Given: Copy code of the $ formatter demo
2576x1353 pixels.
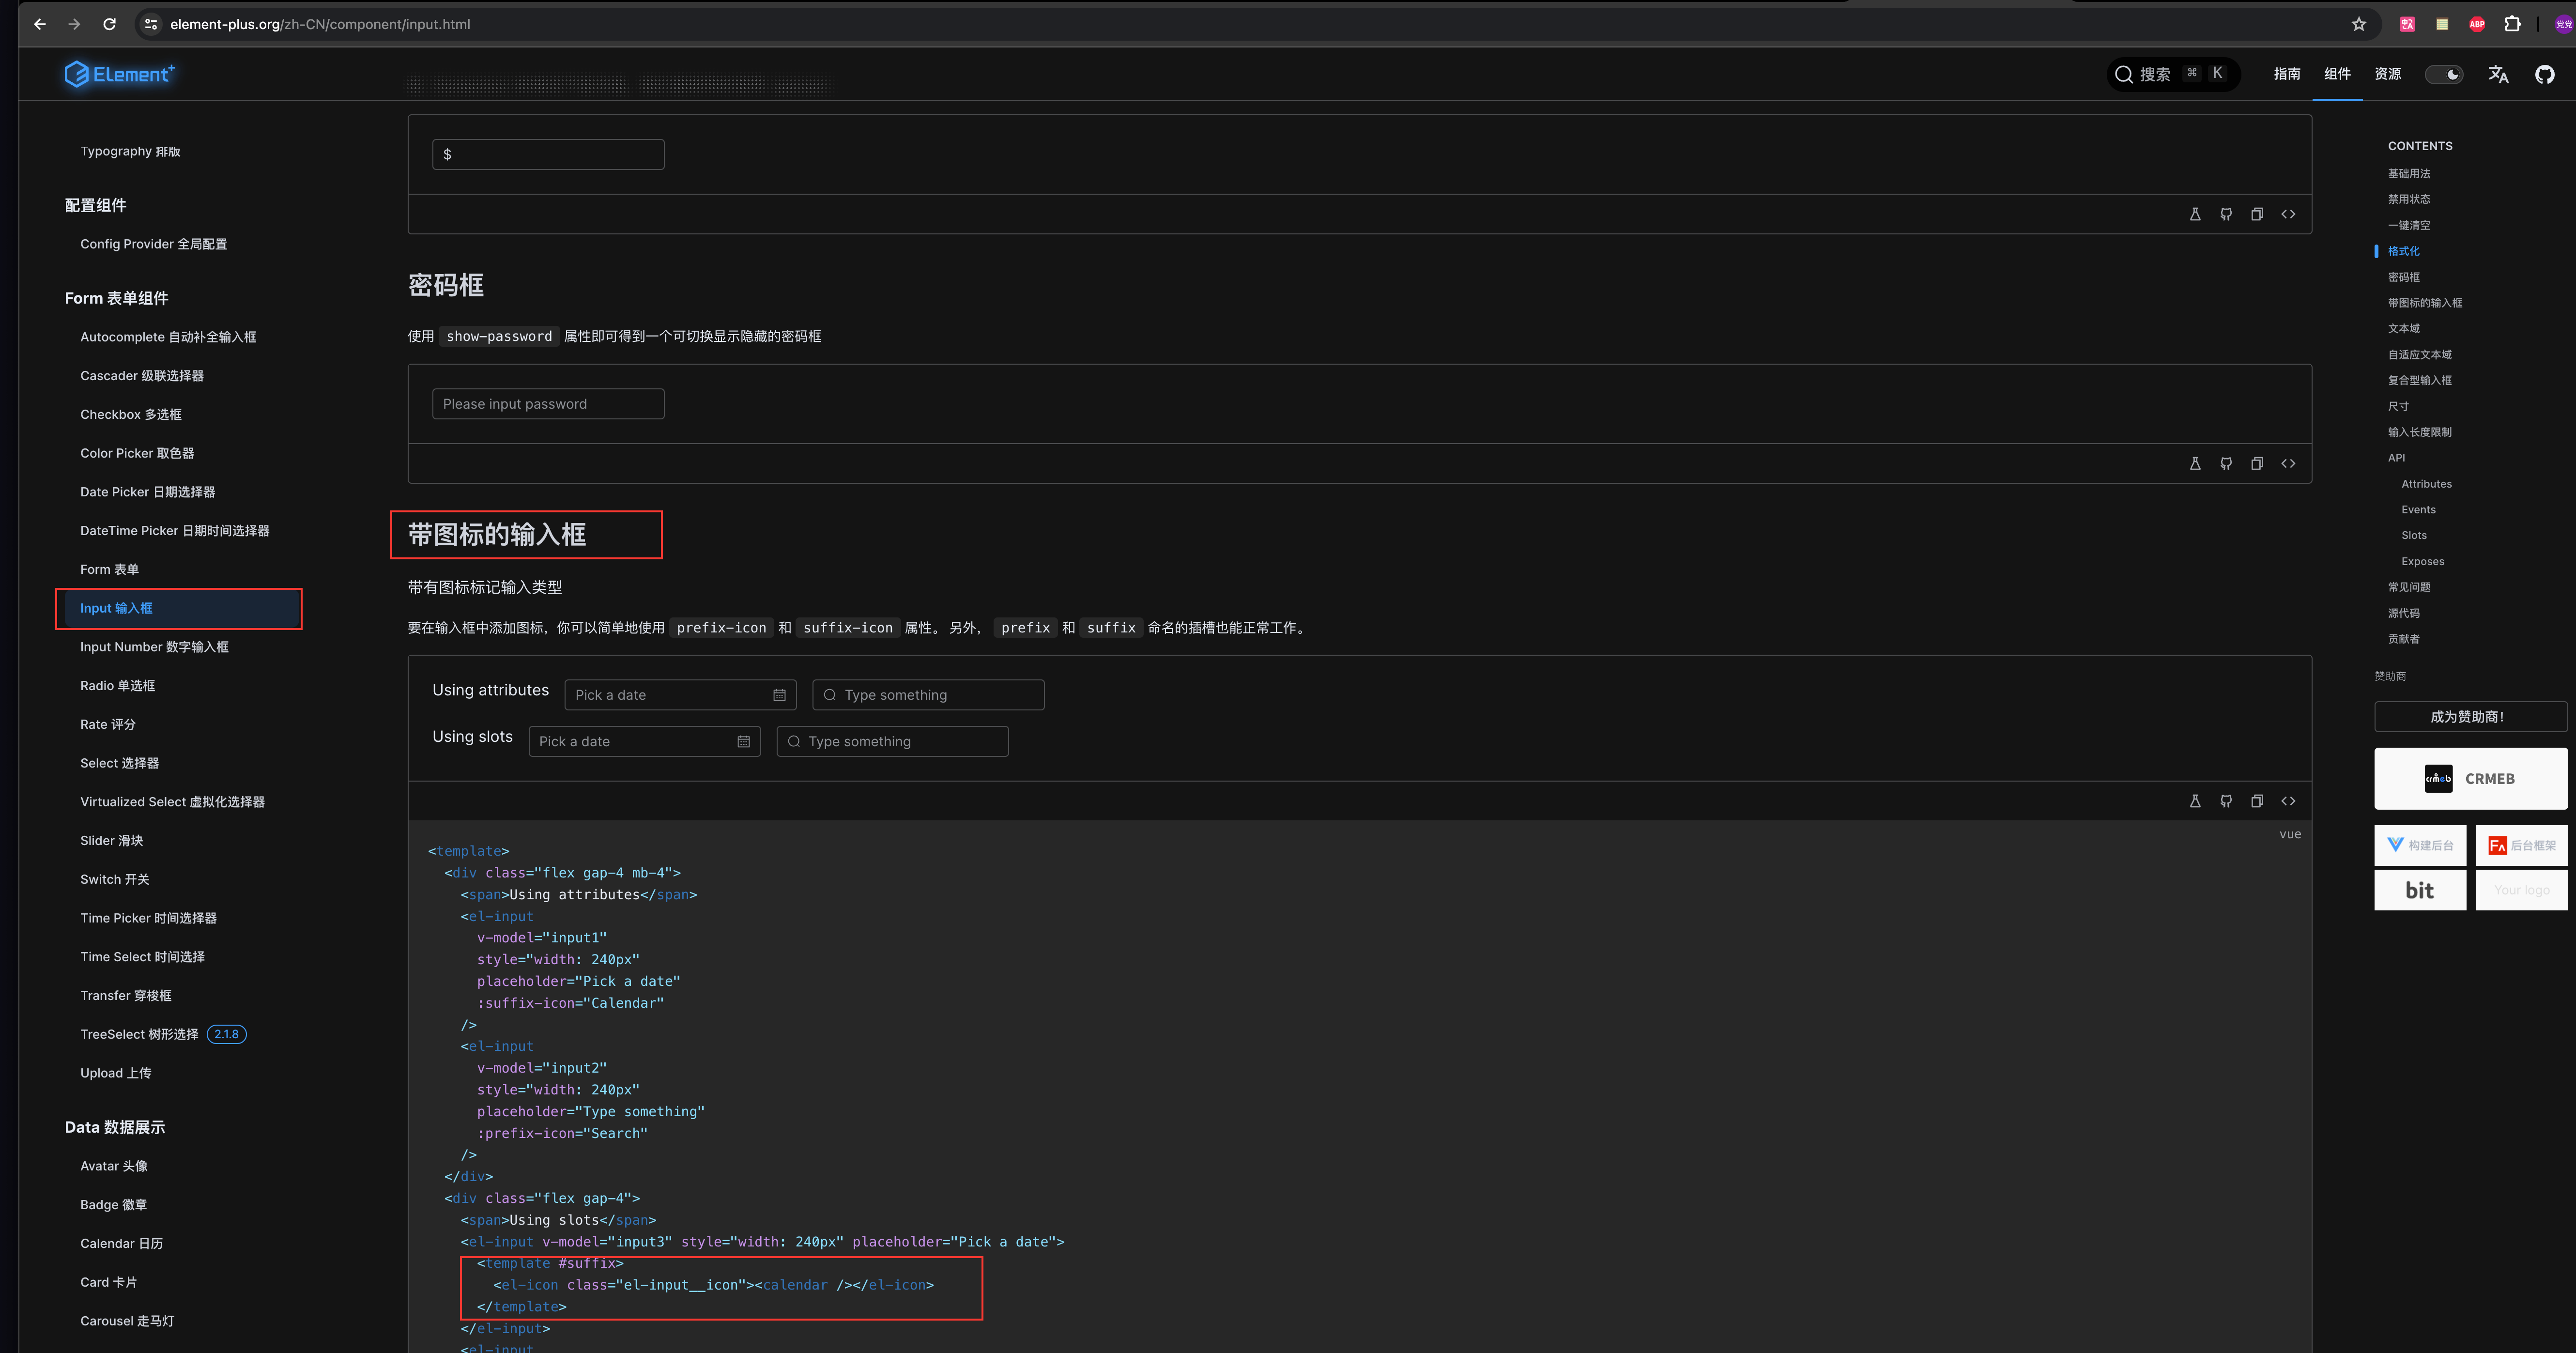Looking at the screenshot, I should 2257,214.
